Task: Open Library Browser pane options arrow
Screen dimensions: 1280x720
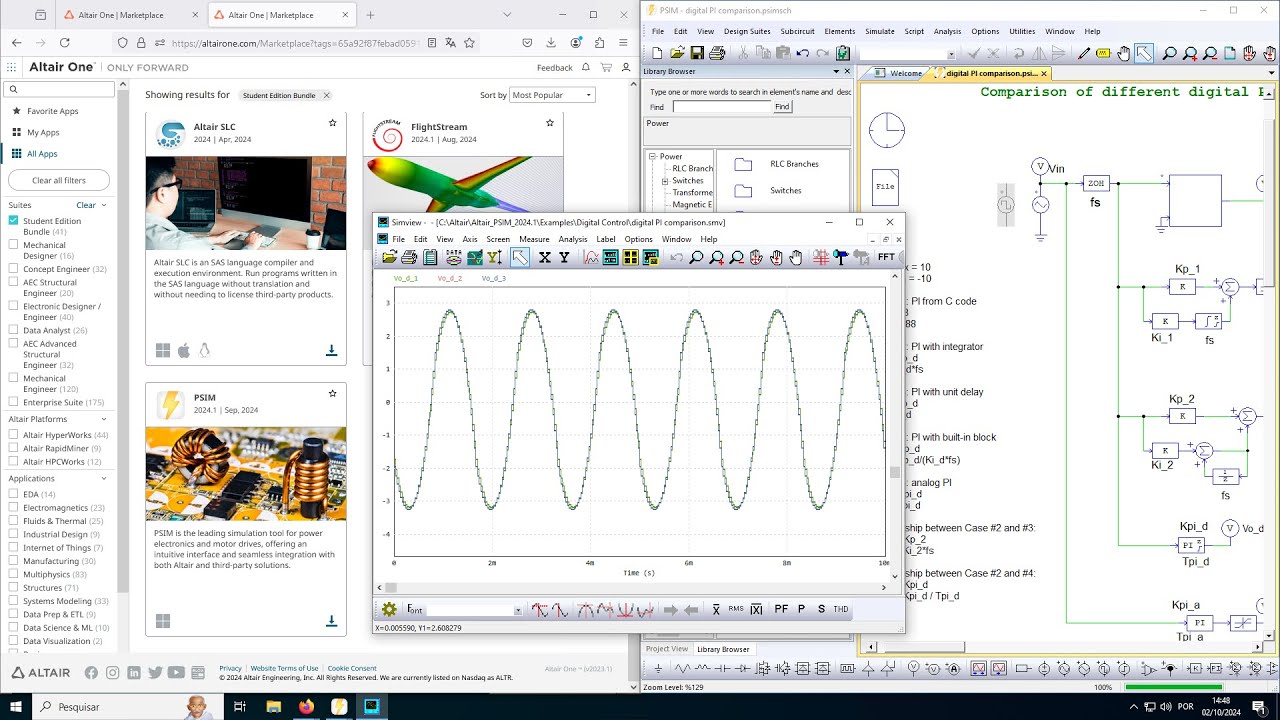Action: tap(836, 71)
